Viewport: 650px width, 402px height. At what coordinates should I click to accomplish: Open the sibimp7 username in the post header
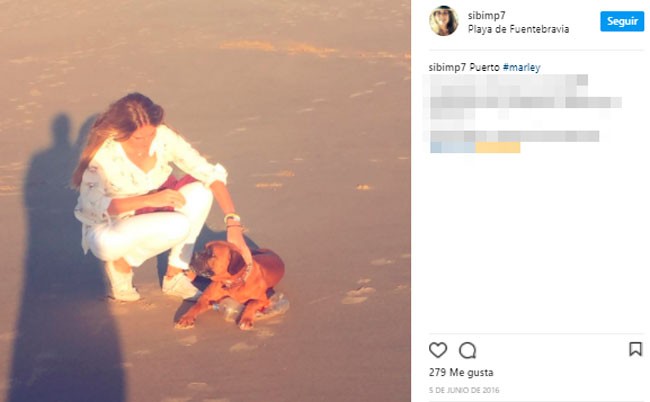click(x=487, y=15)
